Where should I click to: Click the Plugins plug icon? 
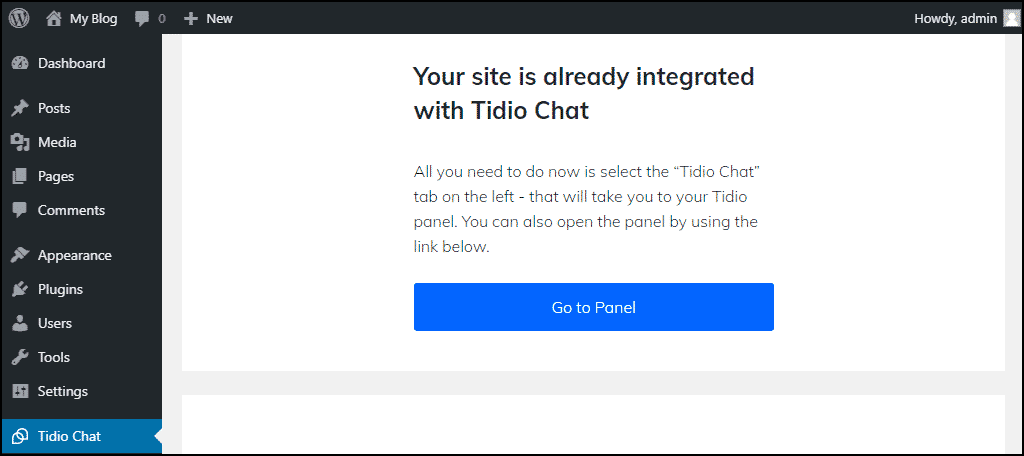point(20,289)
